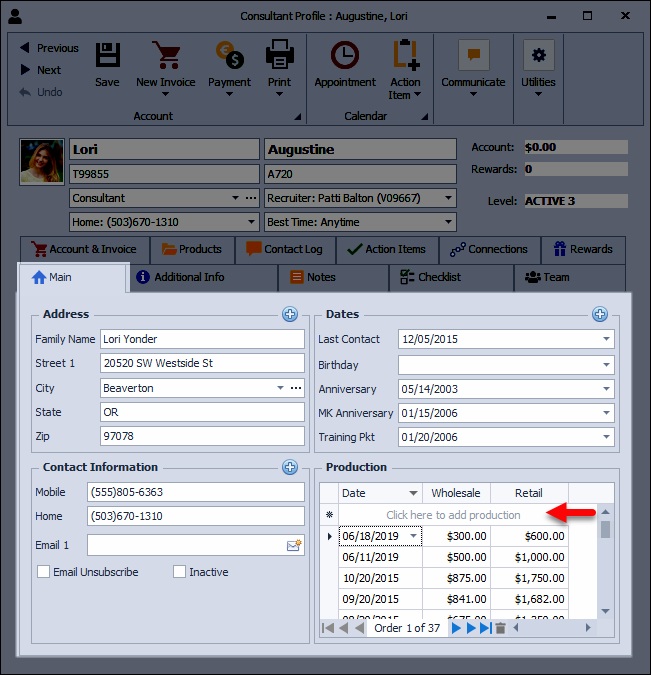Viewport: 651px width, 675px height.
Task: Click the Communicate speech bubble icon
Action: pos(474,55)
